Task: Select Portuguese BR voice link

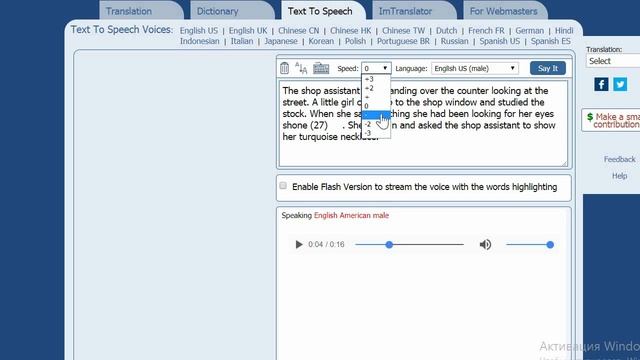Action: pos(403,41)
